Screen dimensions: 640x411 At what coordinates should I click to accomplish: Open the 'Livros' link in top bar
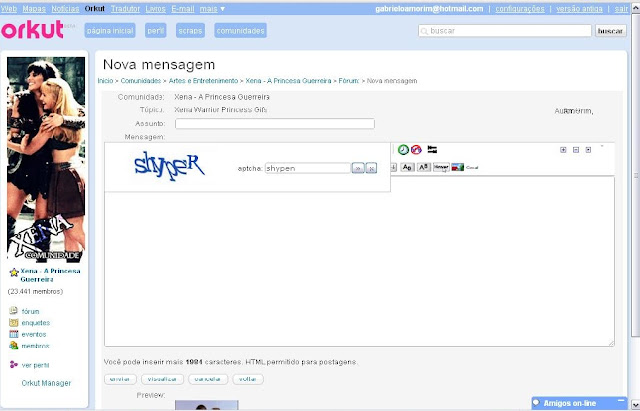(156, 9)
